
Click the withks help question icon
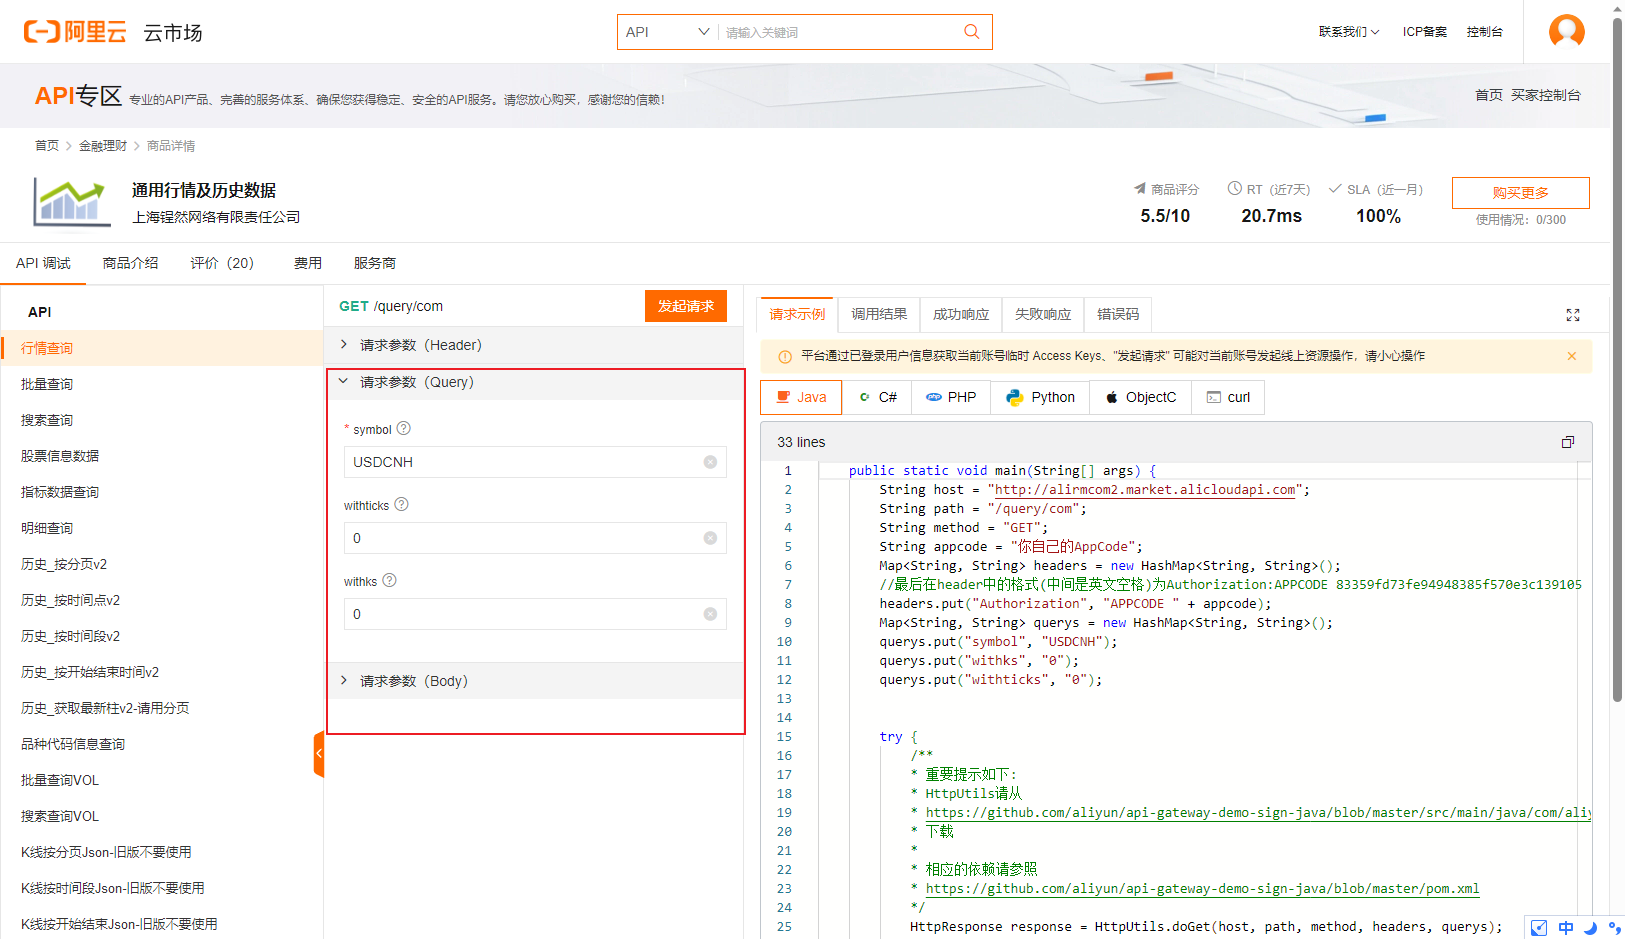[390, 580]
